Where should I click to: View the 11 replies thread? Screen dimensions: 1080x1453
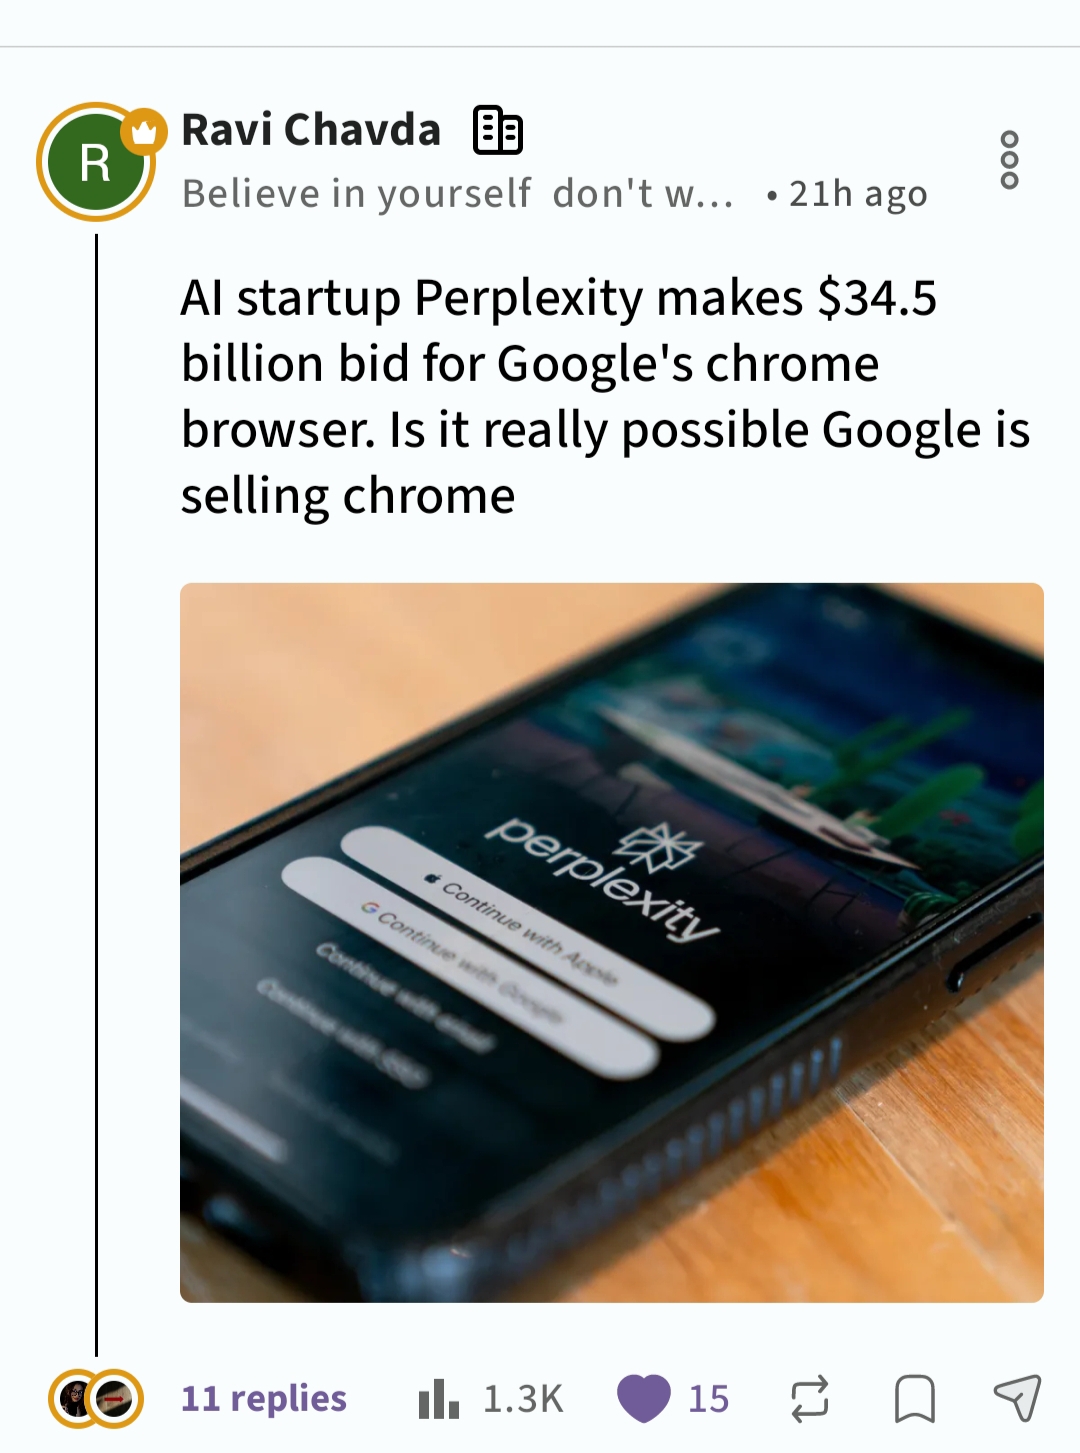264,1398
